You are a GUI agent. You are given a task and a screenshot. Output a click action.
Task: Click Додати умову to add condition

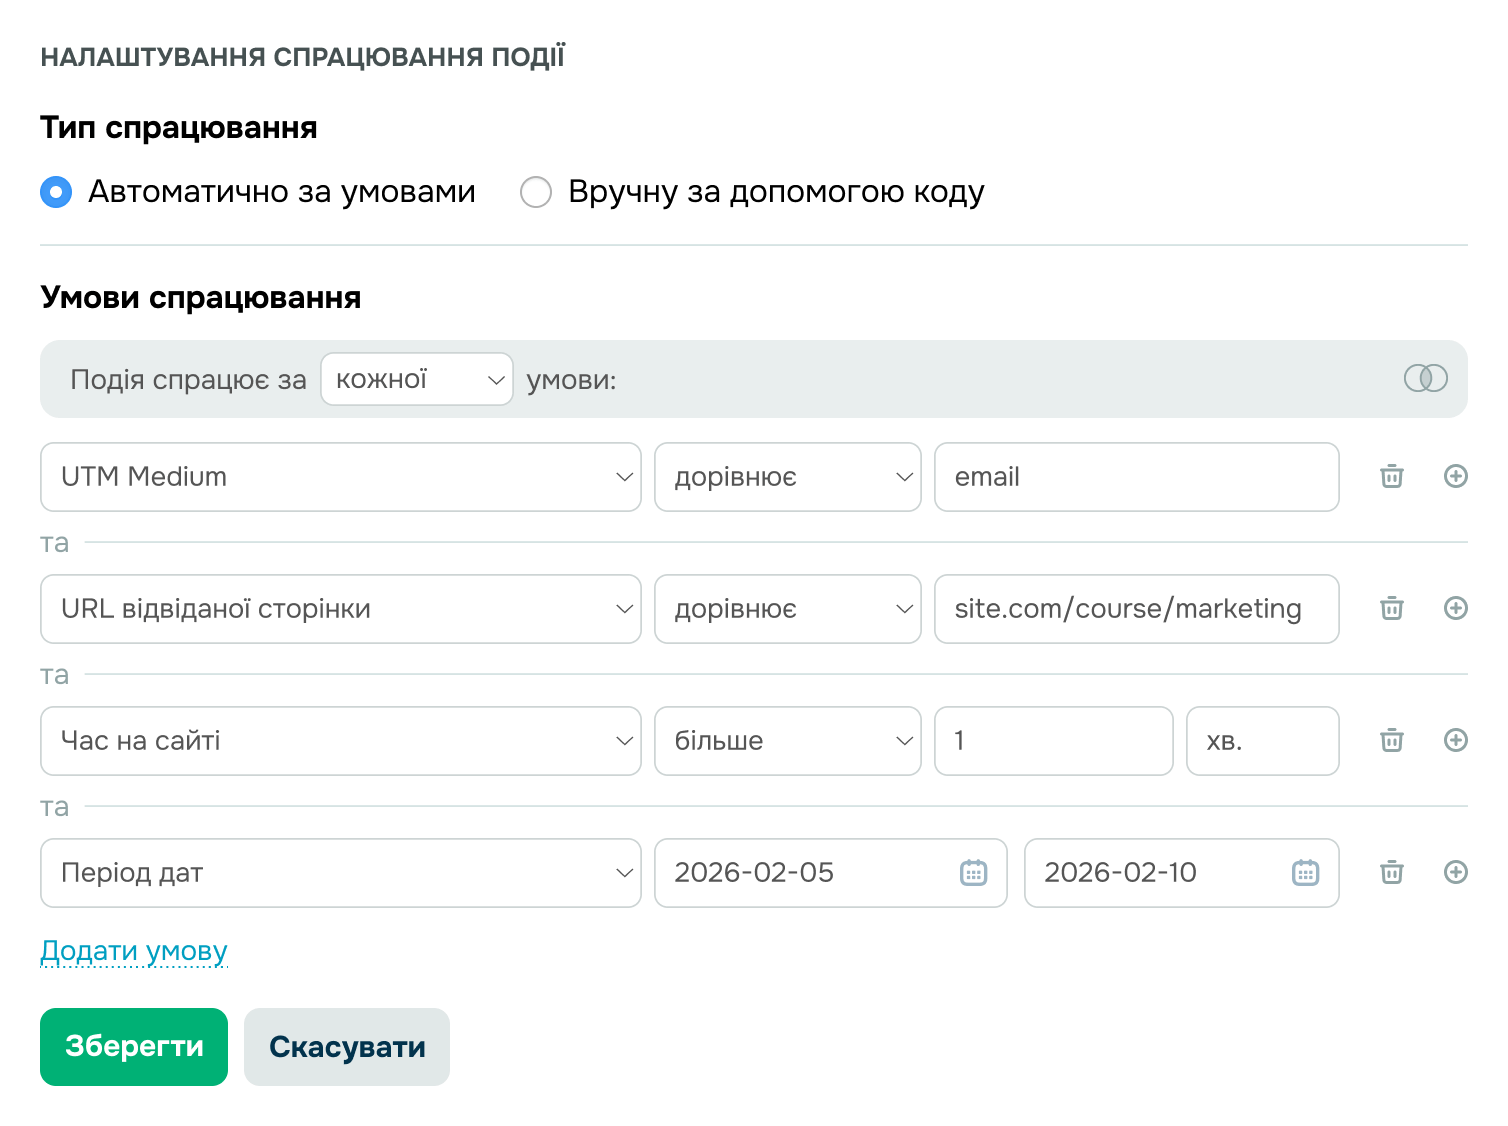coord(133,951)
